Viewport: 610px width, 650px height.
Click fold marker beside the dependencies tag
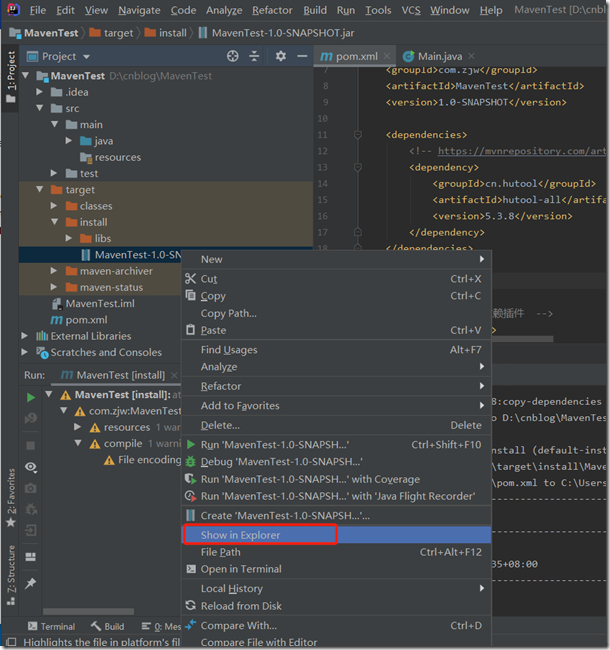(358, 135)
